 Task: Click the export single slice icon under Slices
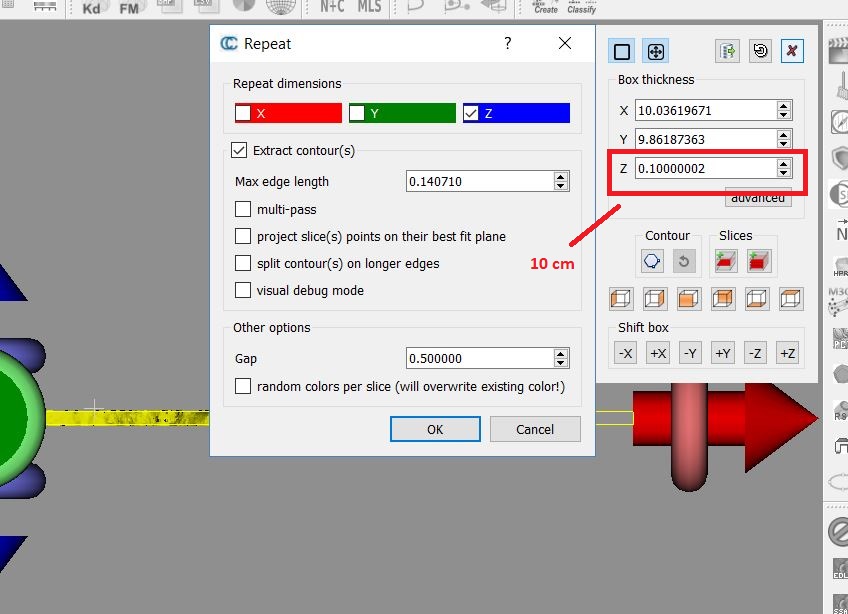(727, 262)
